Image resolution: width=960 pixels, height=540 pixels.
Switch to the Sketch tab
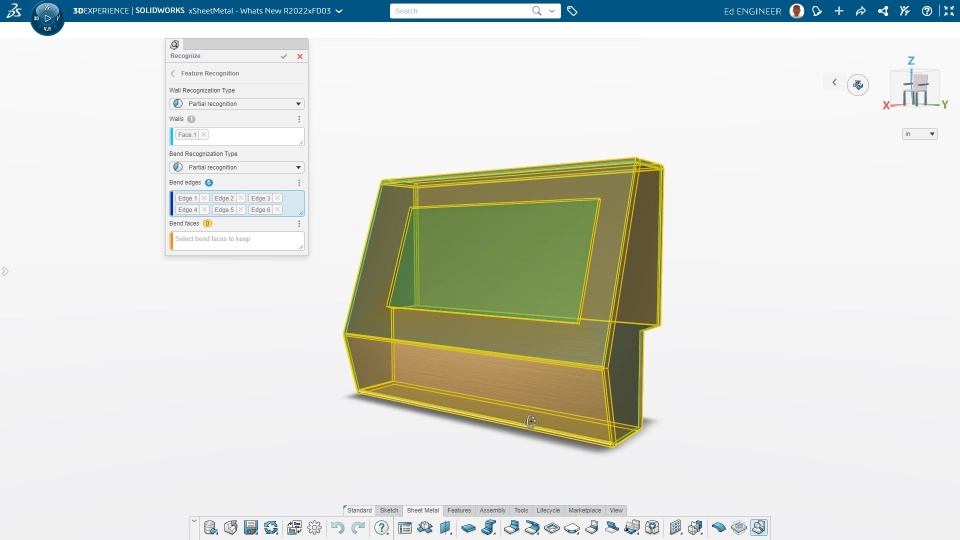click(389, 510)
